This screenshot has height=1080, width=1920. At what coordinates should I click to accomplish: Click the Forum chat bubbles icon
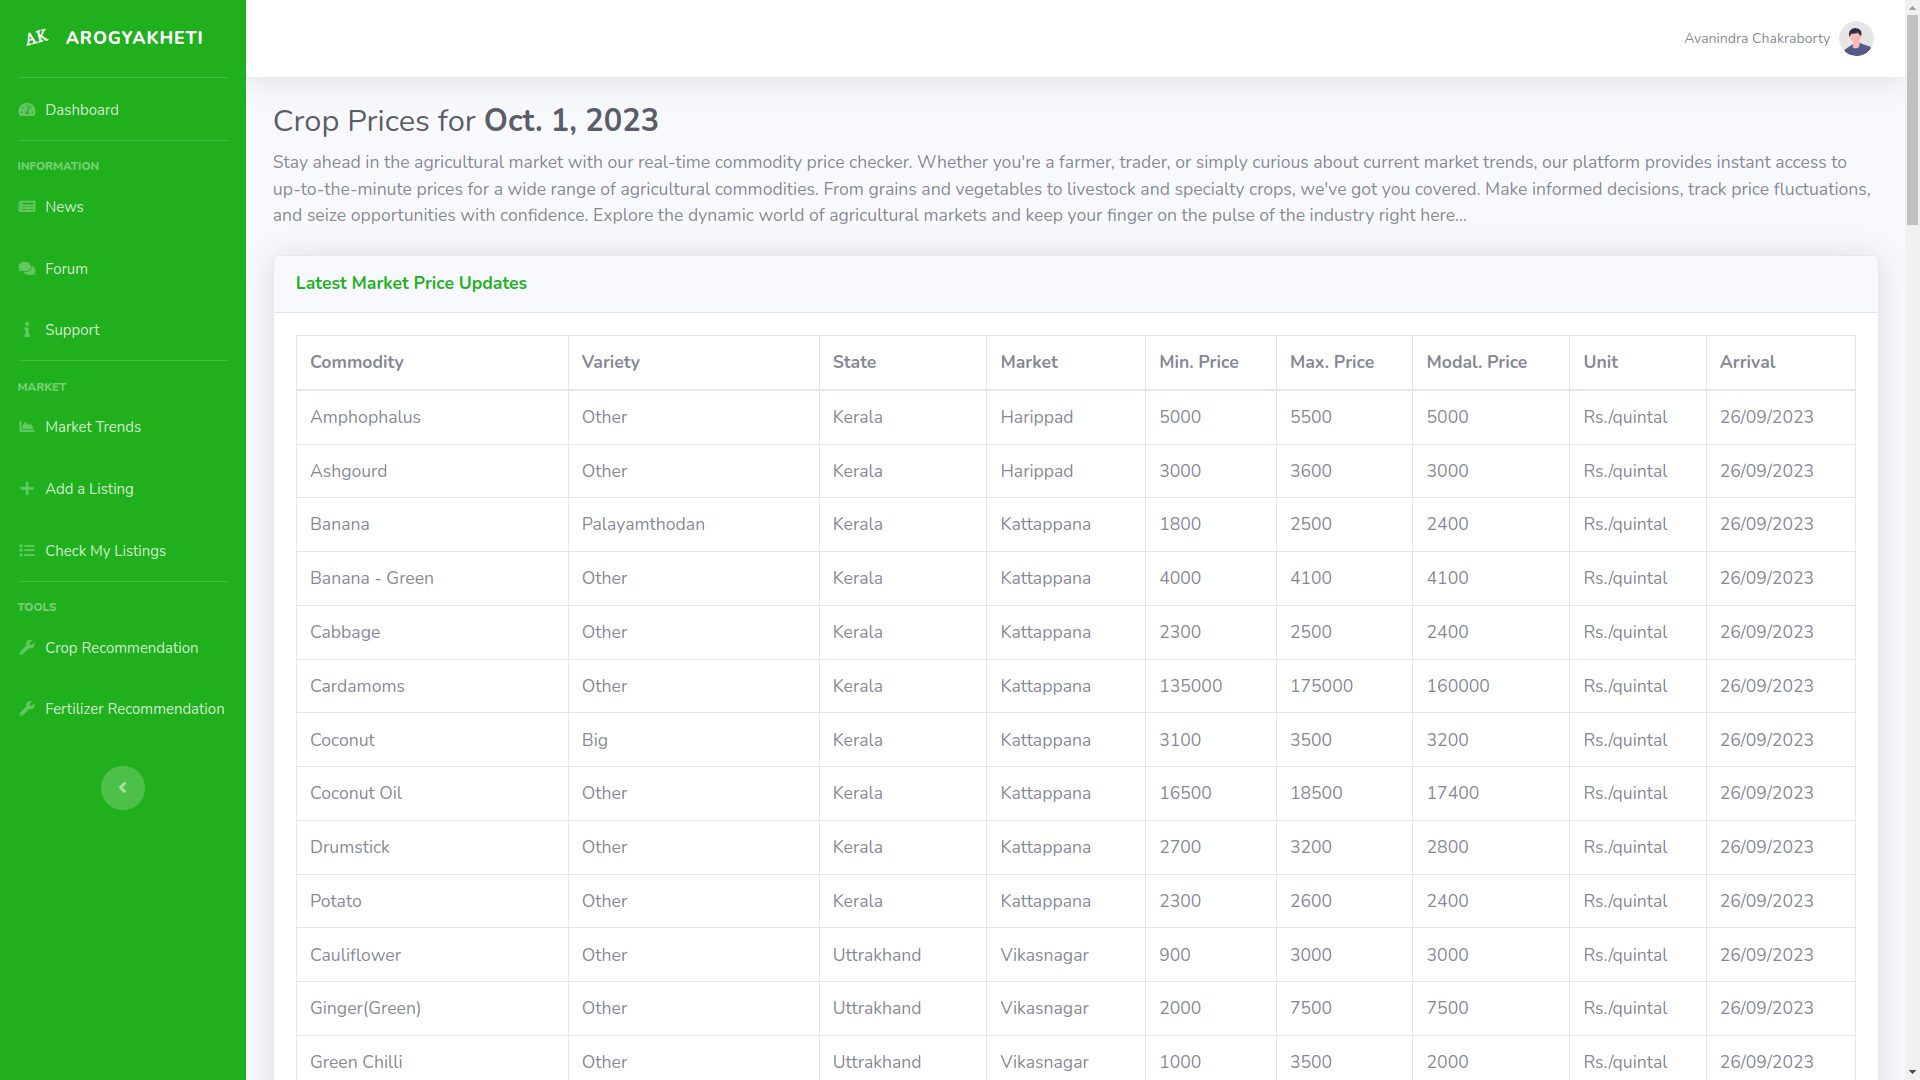click(27, 269)
